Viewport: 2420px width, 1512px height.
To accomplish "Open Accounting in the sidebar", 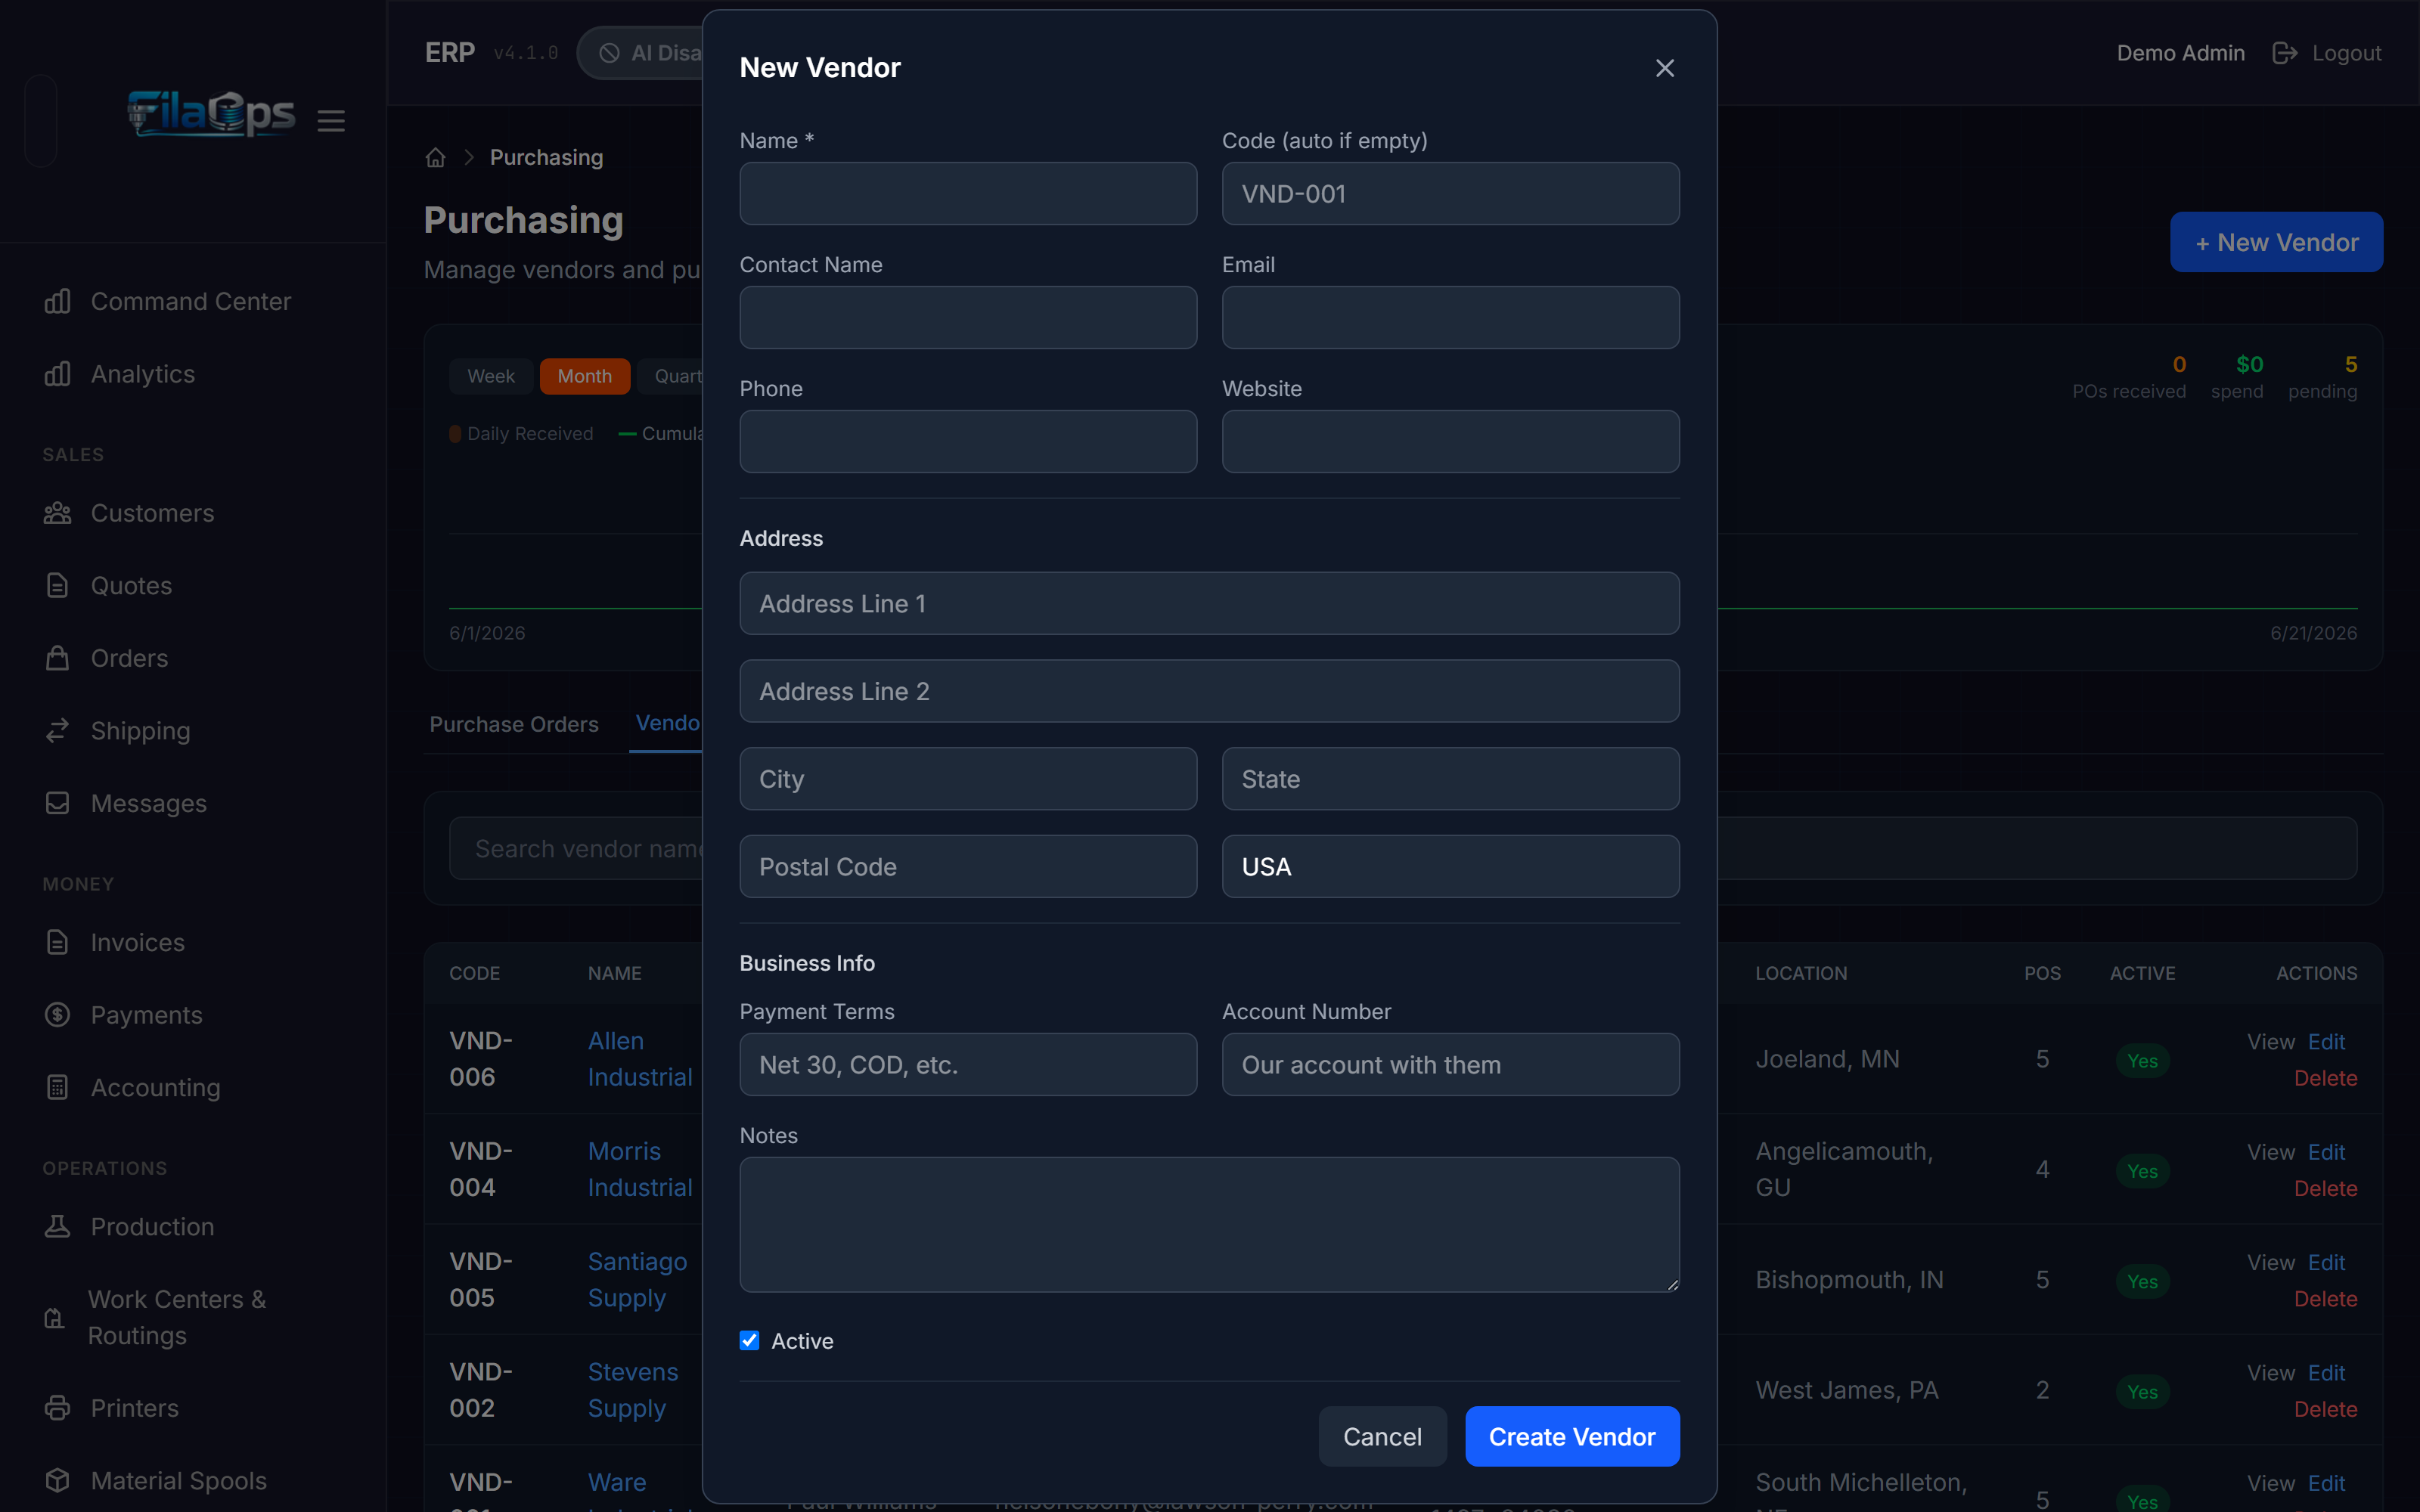I will (x=133, y=1087).
